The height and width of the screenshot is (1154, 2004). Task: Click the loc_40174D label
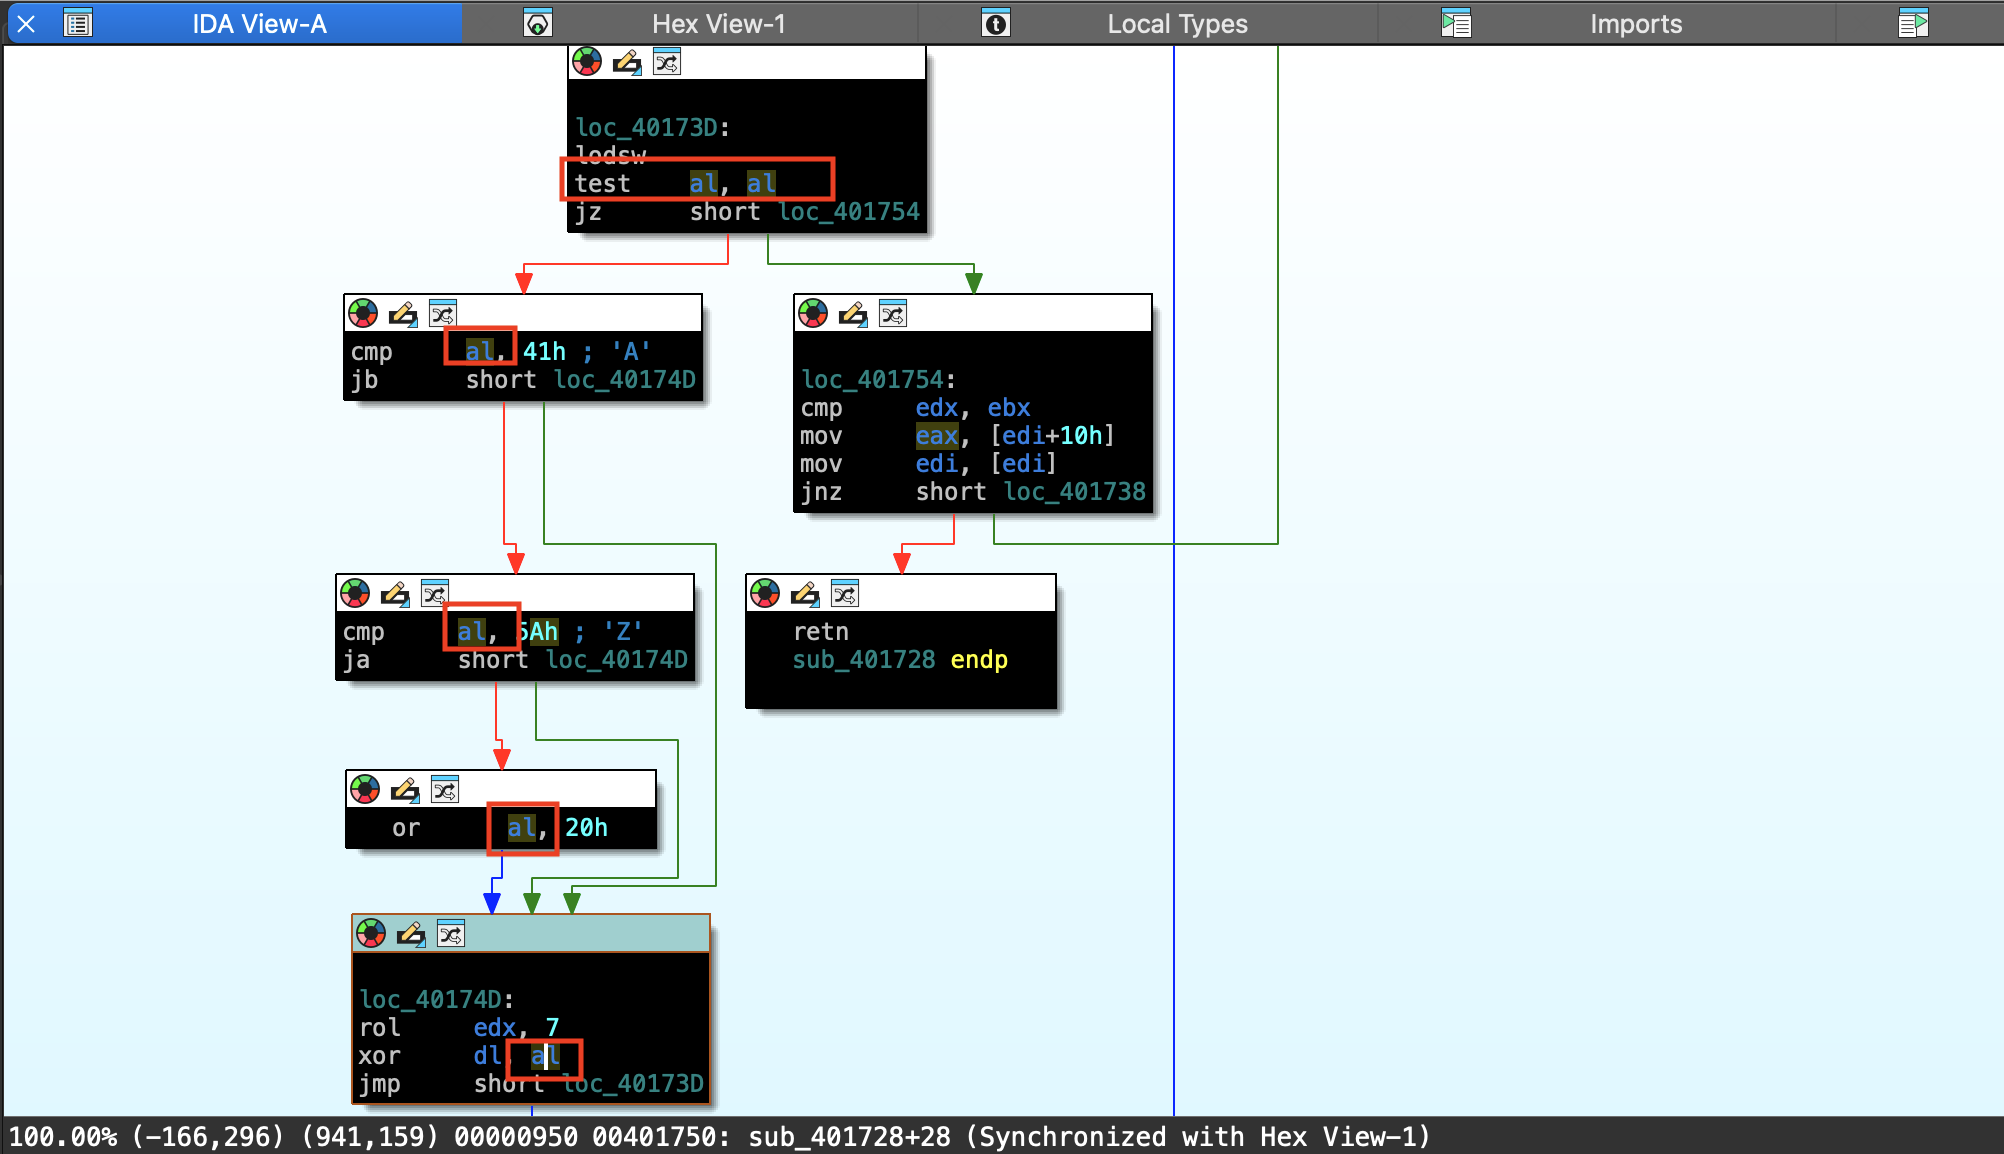point(436,1000)
